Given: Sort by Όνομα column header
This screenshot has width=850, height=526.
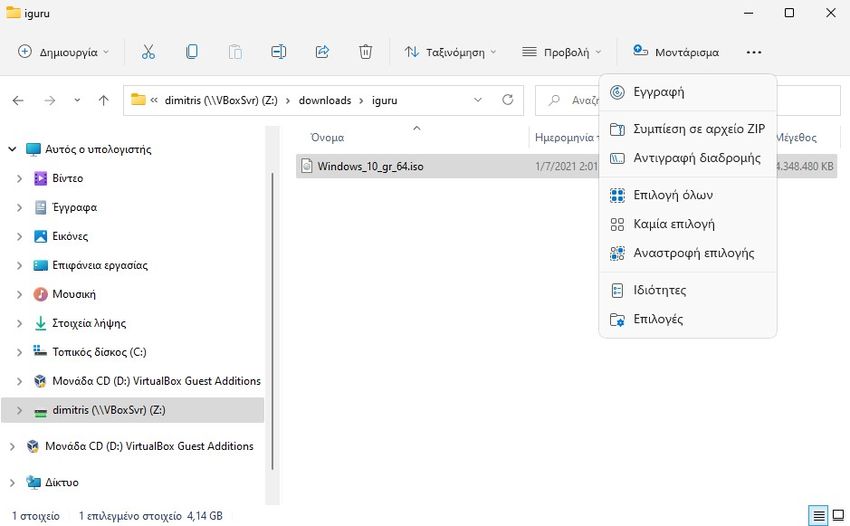Looking at the screenshot, I should [x=327, y=138].
